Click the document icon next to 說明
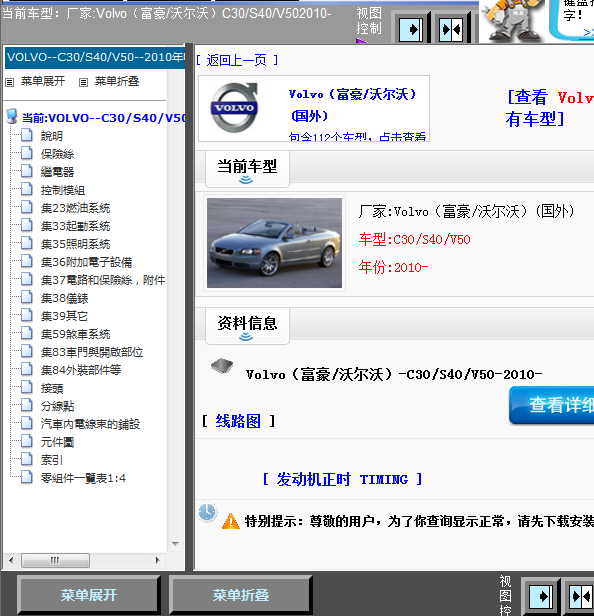Screen dimensions: 594x616 coord(27,134)
